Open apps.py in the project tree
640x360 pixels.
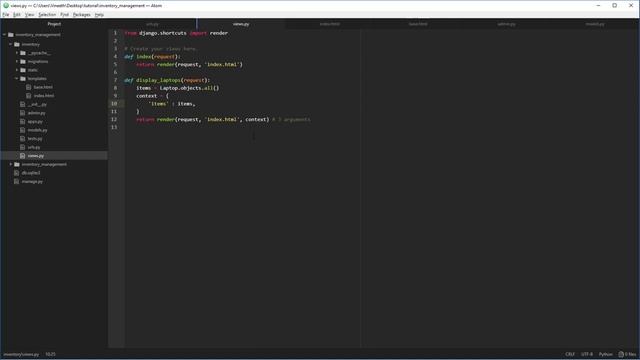coord(35,121)
